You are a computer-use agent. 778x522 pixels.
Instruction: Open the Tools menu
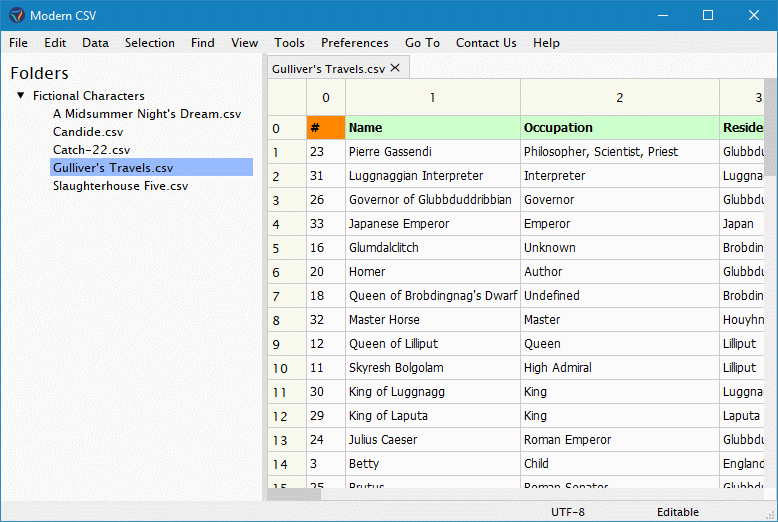(x=289, y=43)
